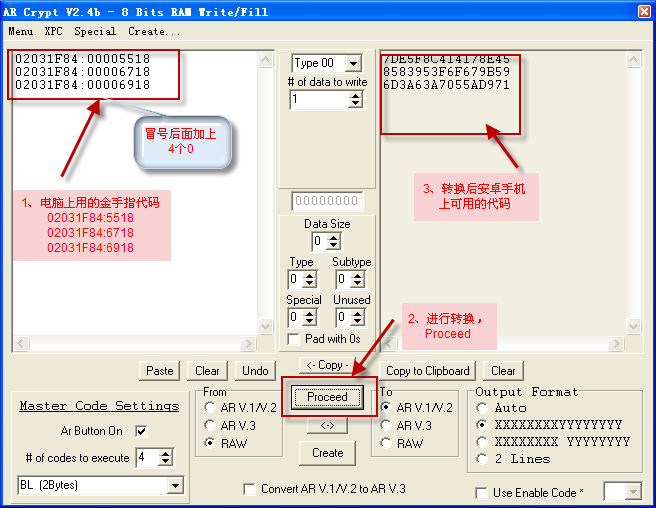
Task: Increase the Special value
Action: pos(309,313)
